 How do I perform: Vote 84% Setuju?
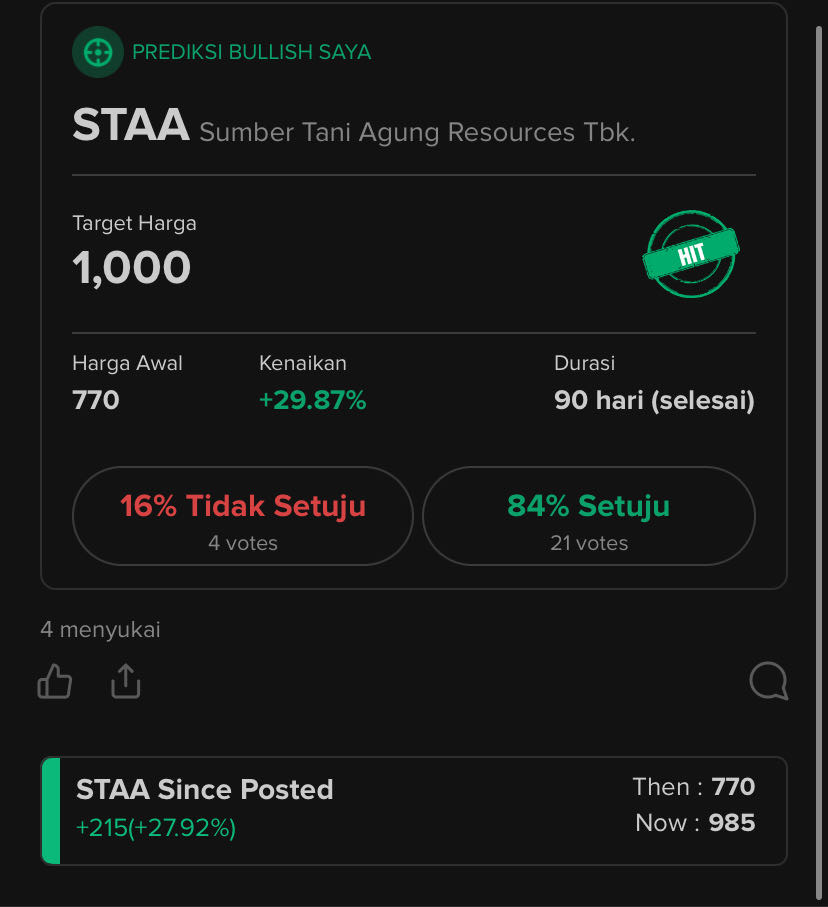589,516
